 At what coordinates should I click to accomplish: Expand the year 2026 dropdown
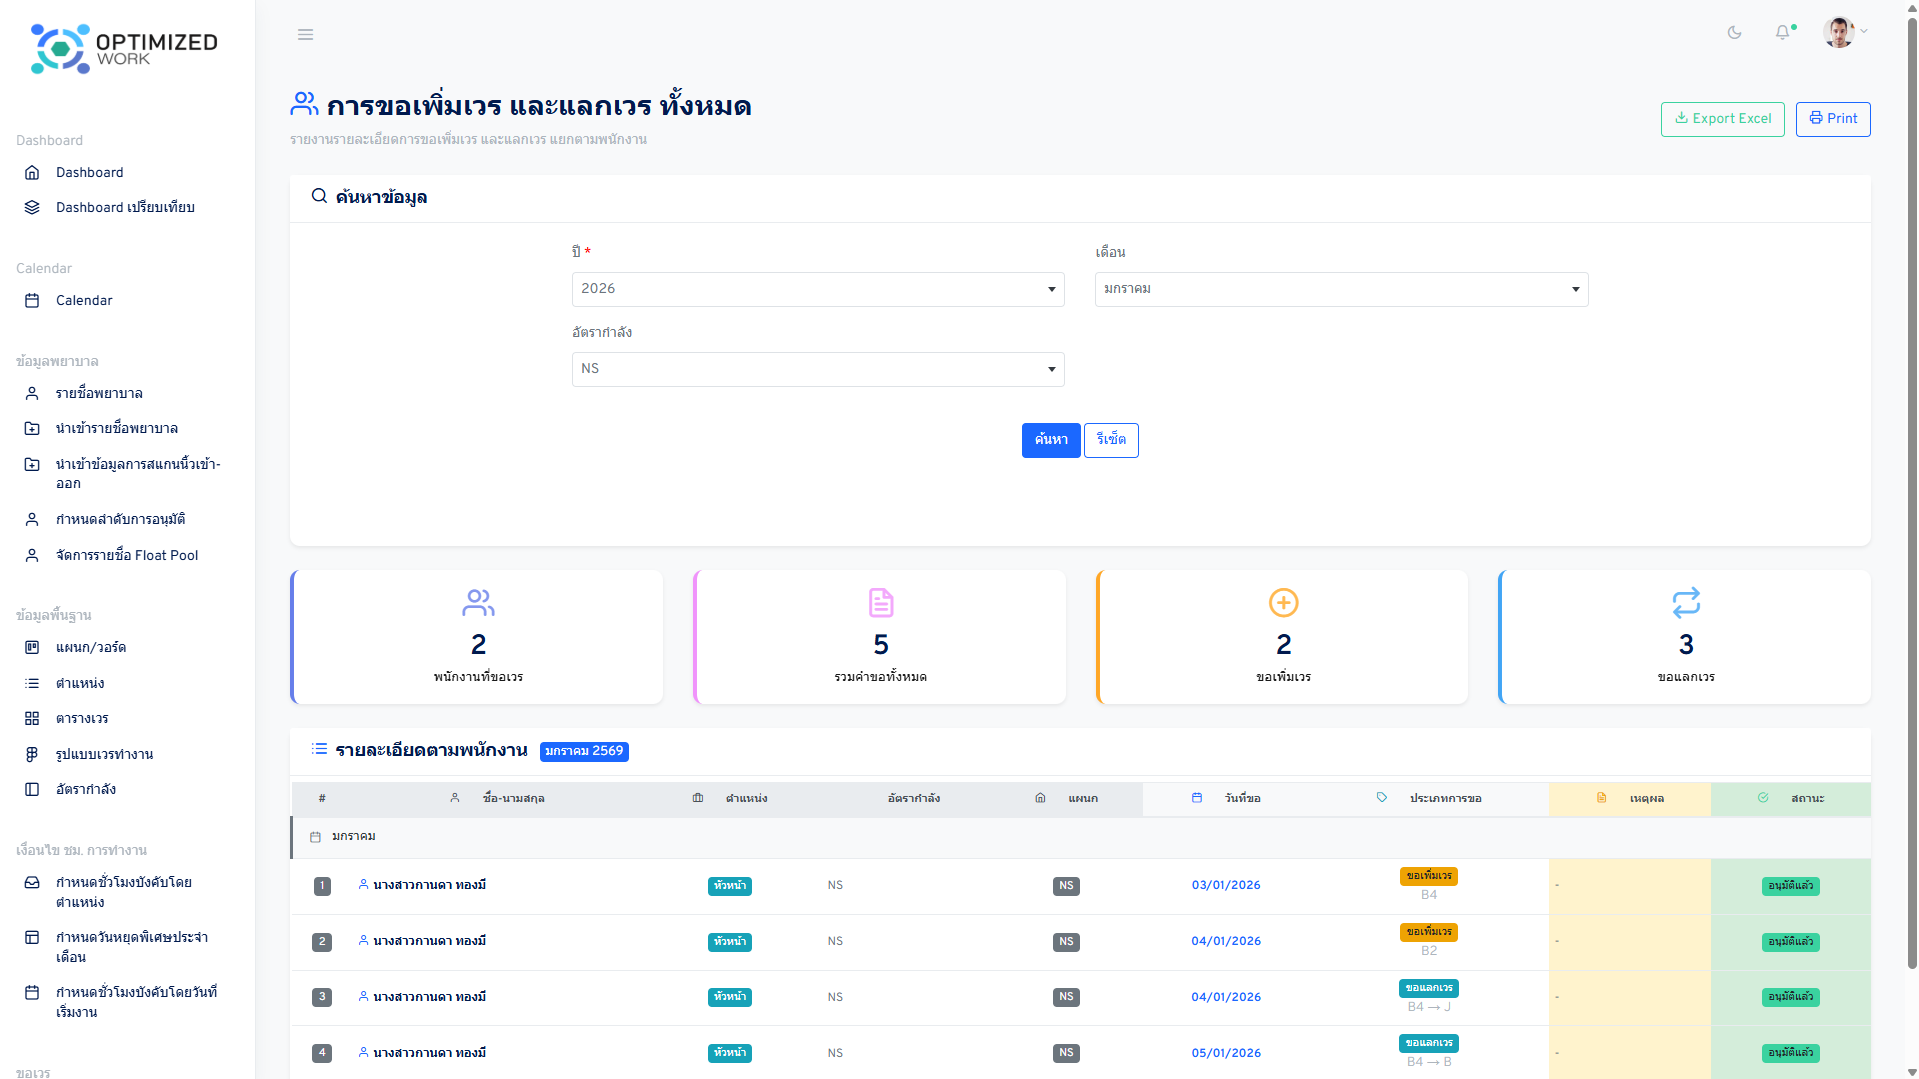tap(817, 289)
